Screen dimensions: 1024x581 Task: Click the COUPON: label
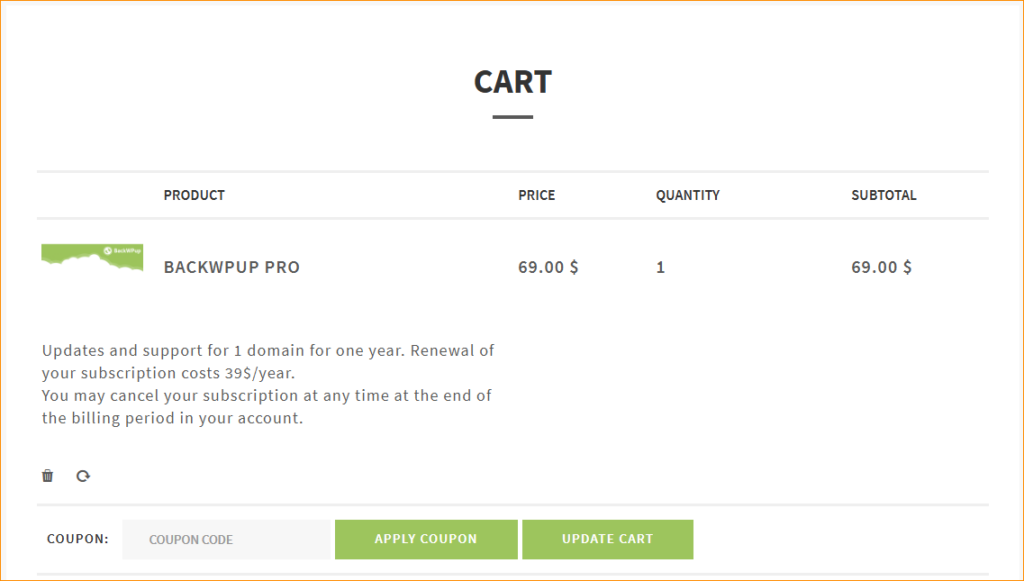77,539
